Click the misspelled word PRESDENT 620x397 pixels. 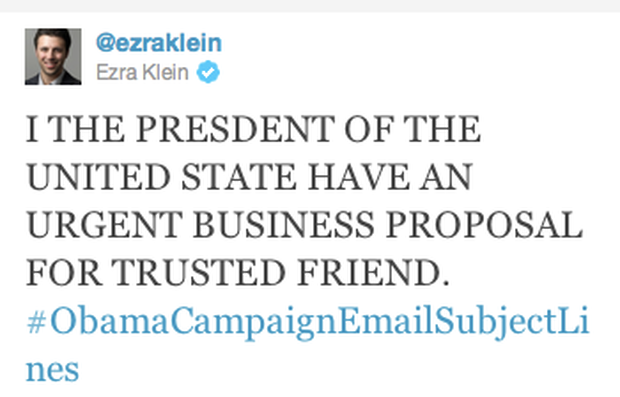point(235,129)
